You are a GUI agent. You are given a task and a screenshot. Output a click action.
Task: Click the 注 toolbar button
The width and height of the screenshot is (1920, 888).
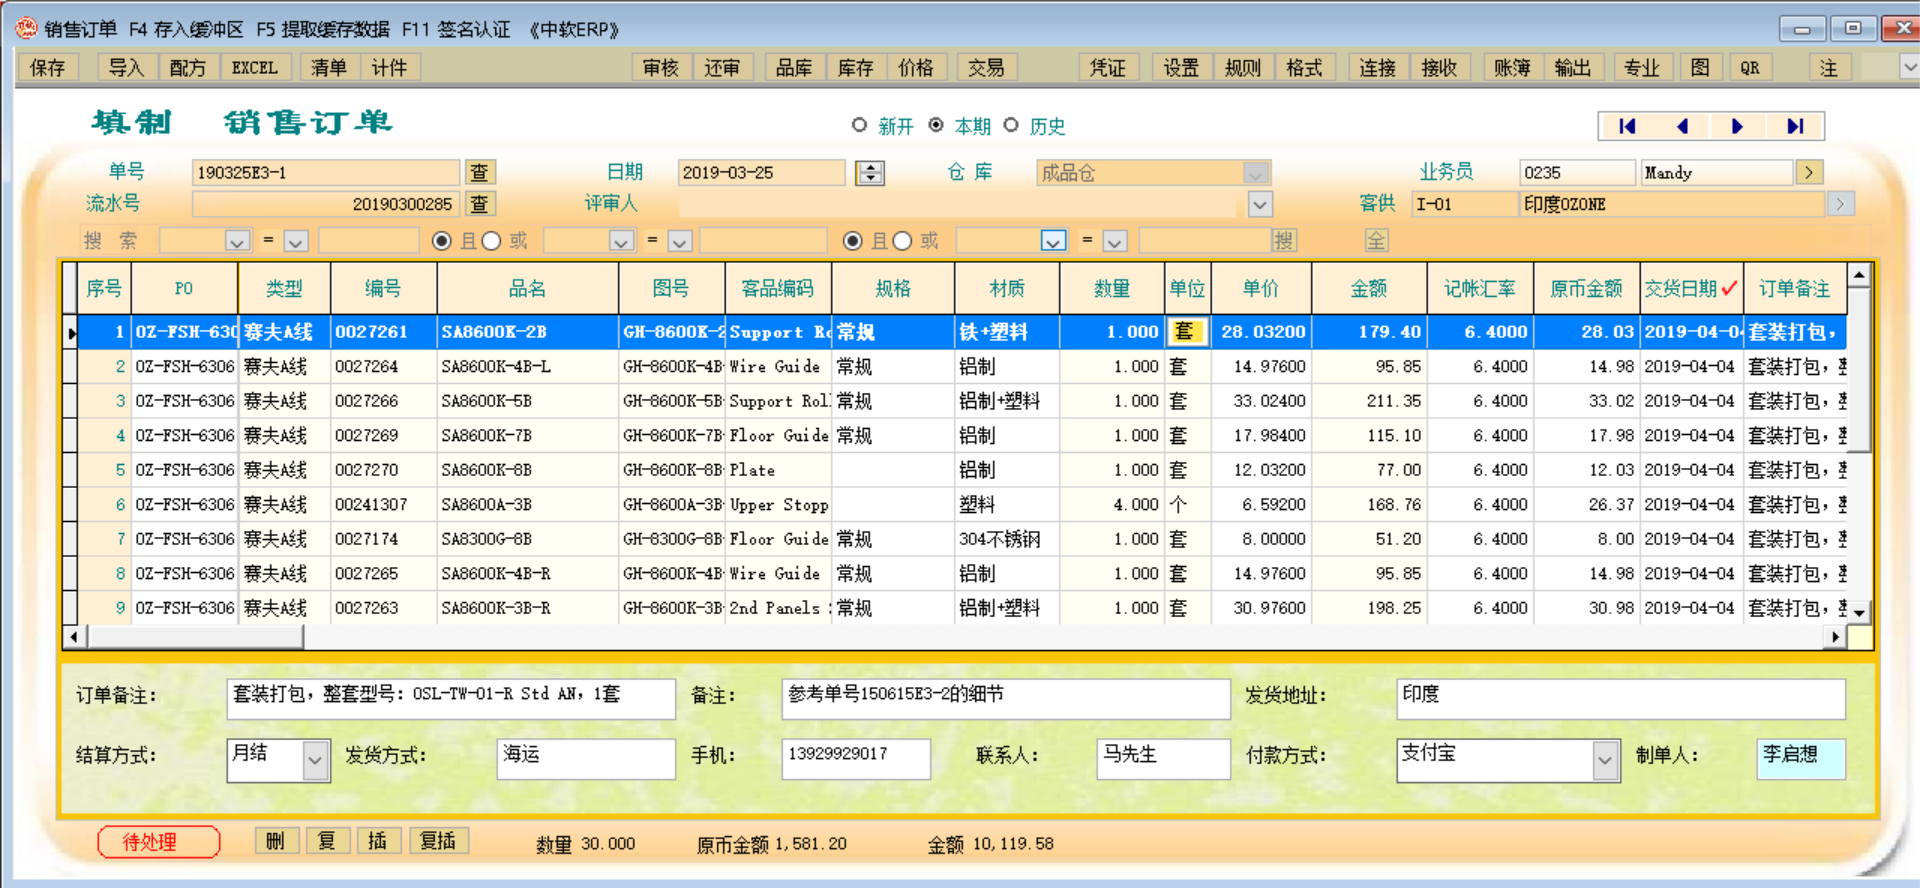[1829, 68]
